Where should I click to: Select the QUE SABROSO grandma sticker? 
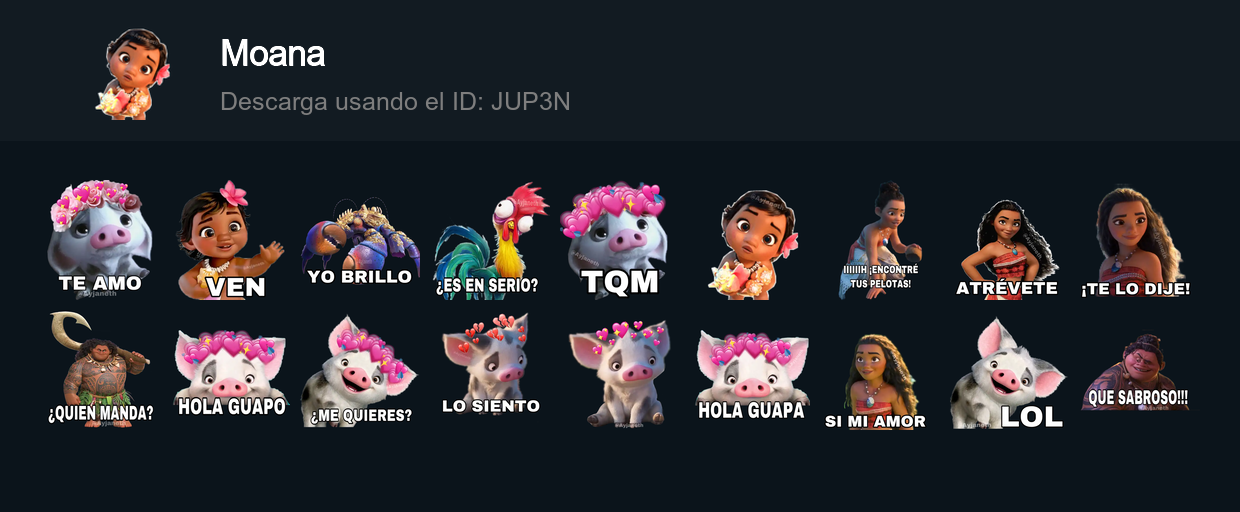1136,372
